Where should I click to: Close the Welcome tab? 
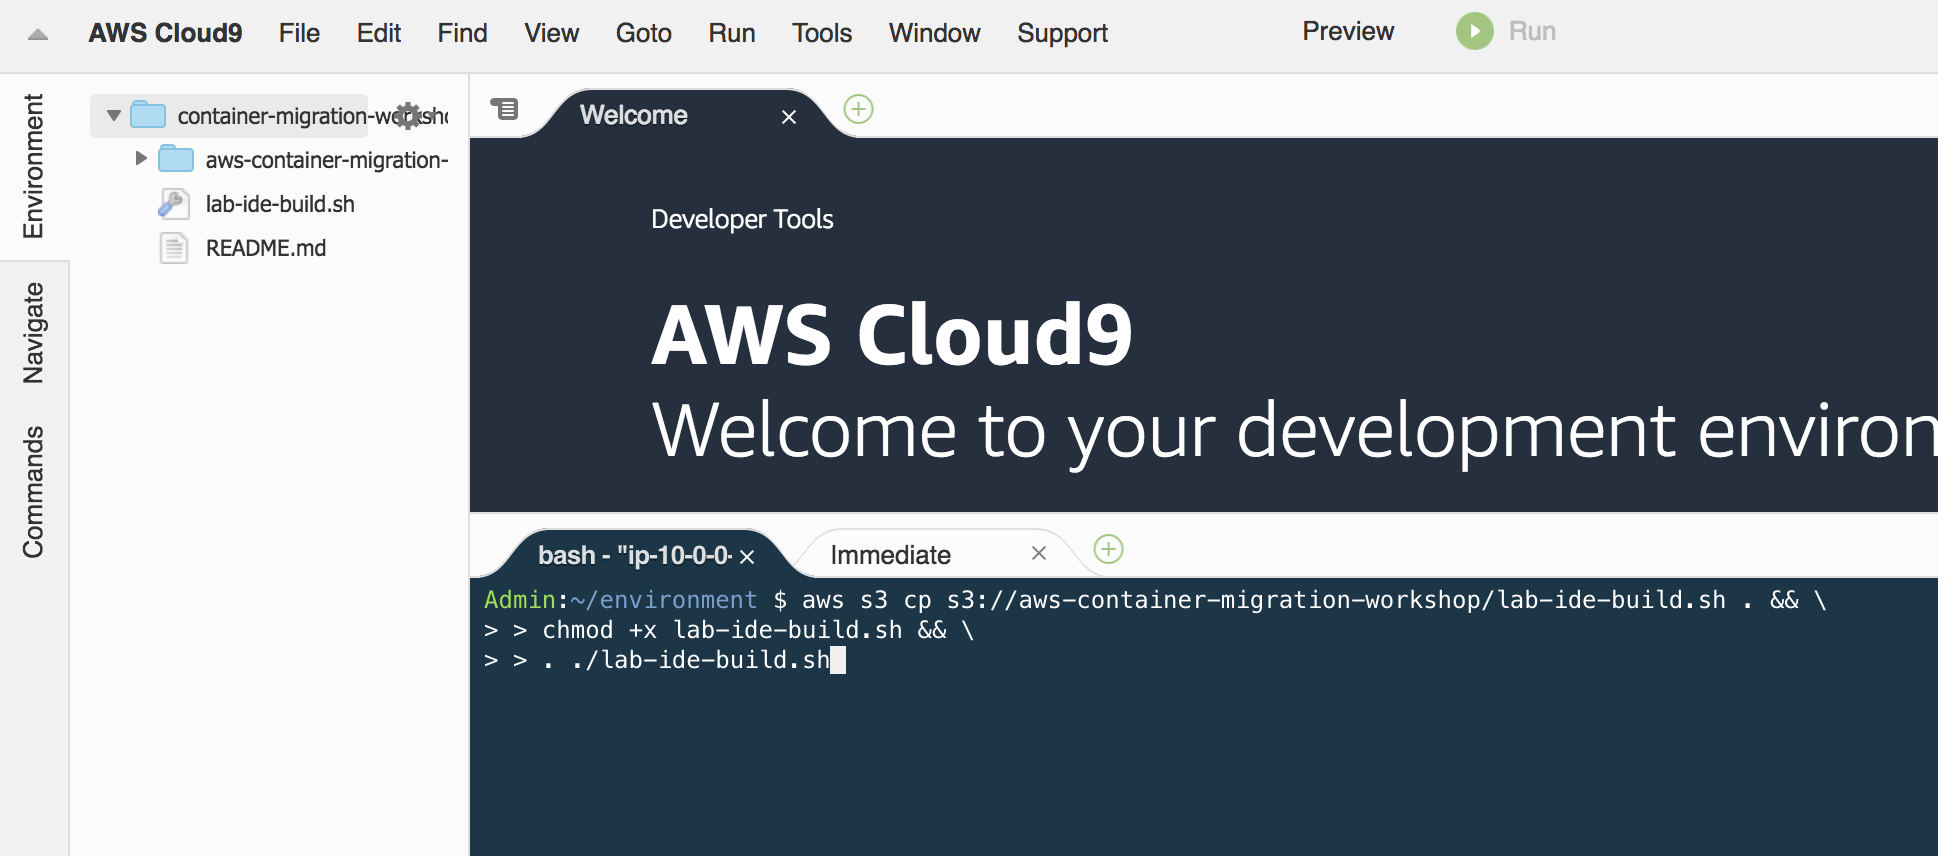click(789, 117)
